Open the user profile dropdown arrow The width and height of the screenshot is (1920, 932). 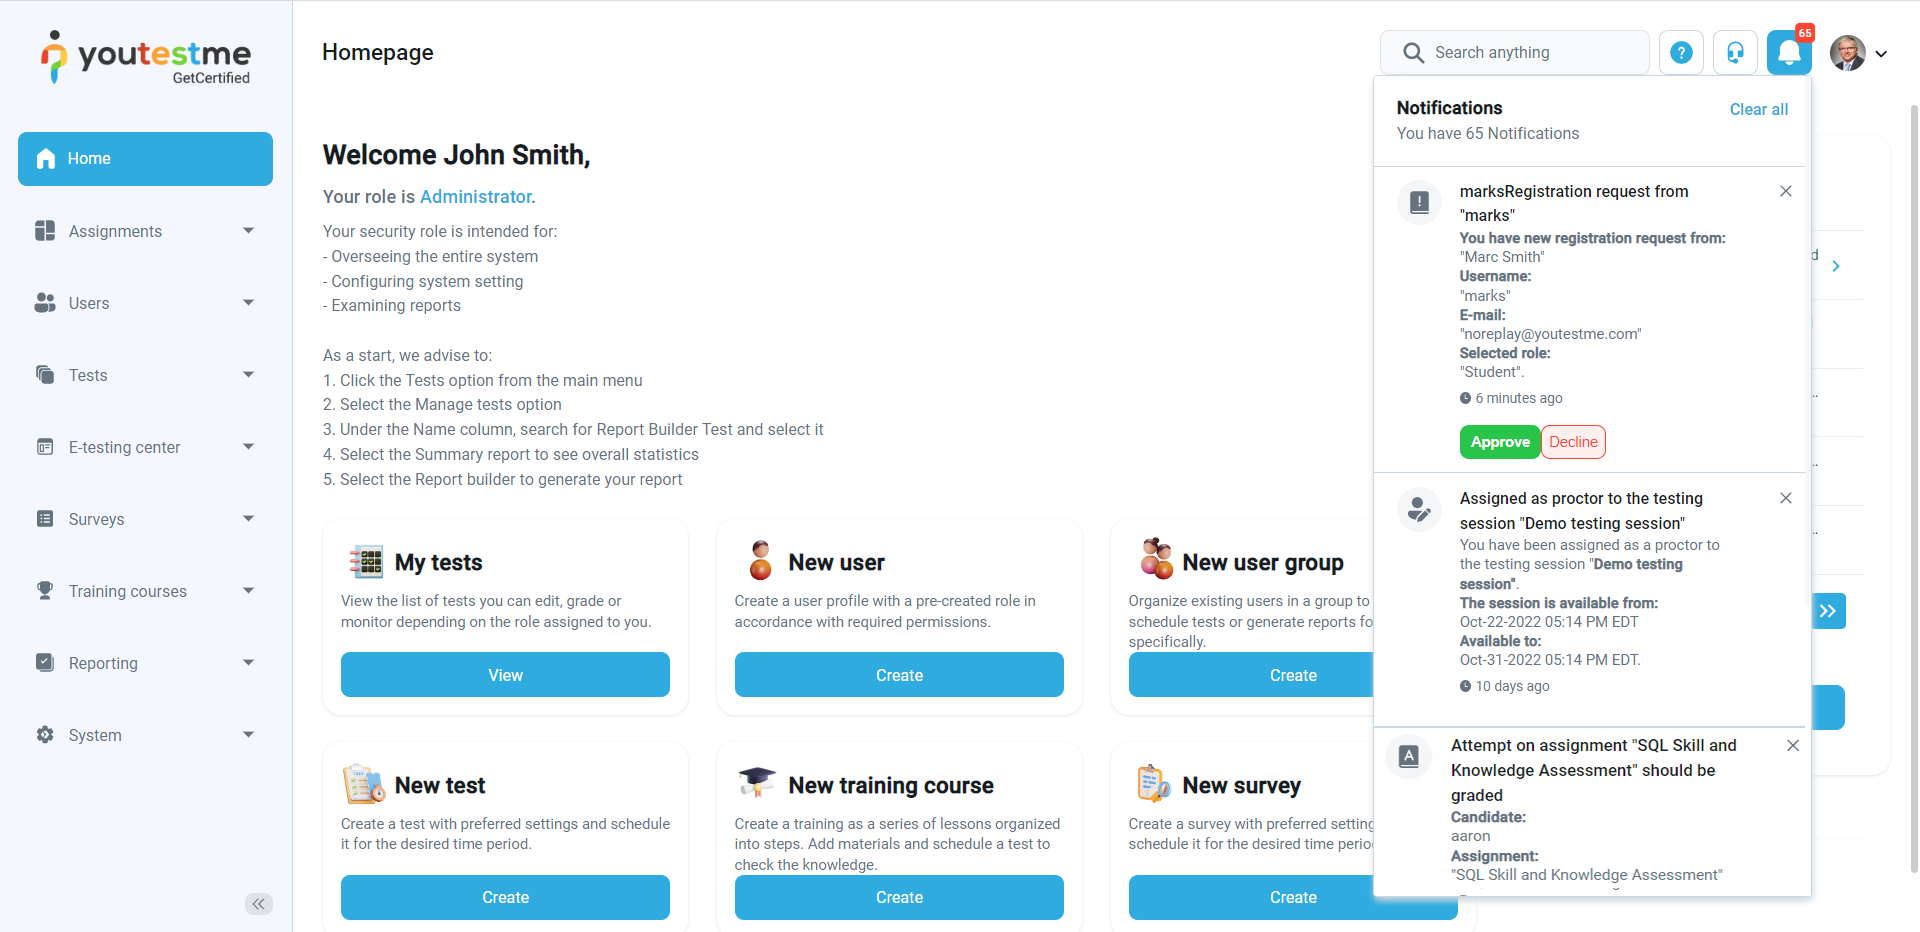click(x=1881, y=54)
